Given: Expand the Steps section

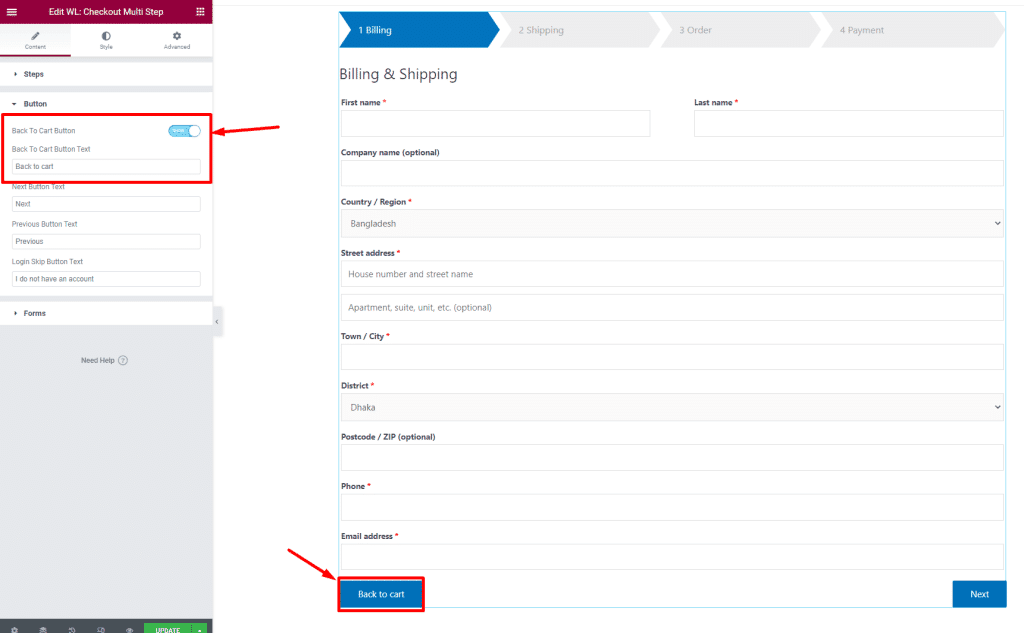Looking at the screenshot, I should (x=33, y=74).
